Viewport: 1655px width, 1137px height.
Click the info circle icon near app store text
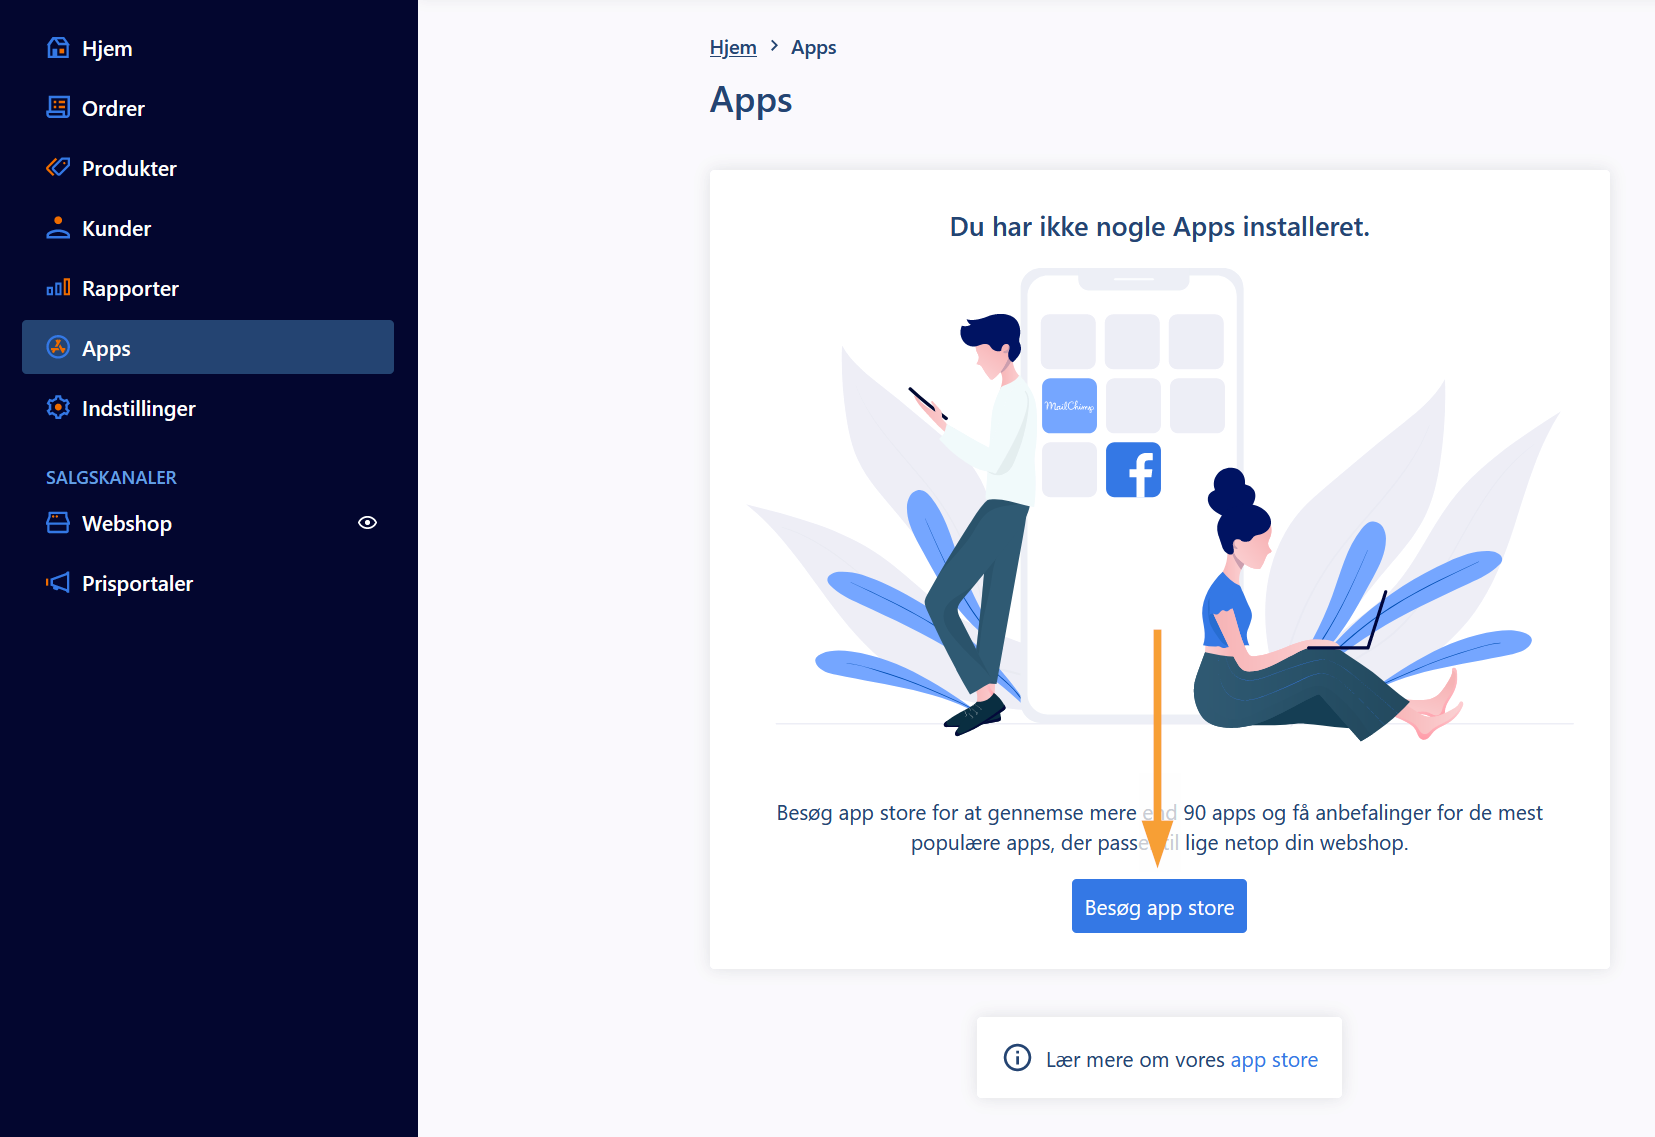click(1017, 1058)
